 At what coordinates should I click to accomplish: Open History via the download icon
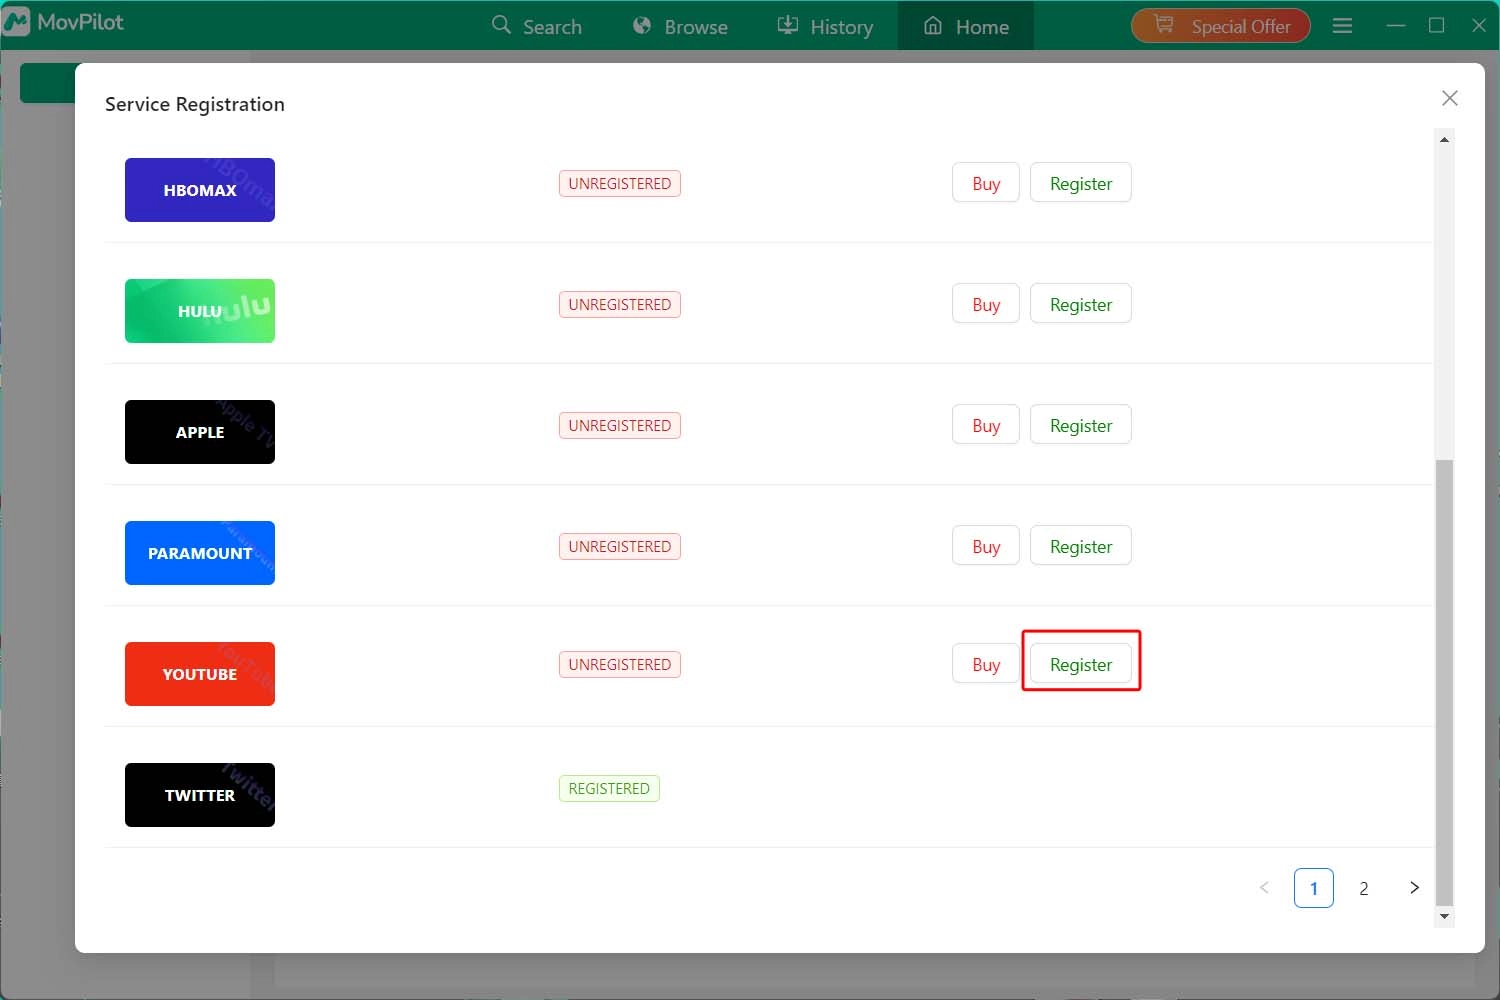(x=789, y=25)
